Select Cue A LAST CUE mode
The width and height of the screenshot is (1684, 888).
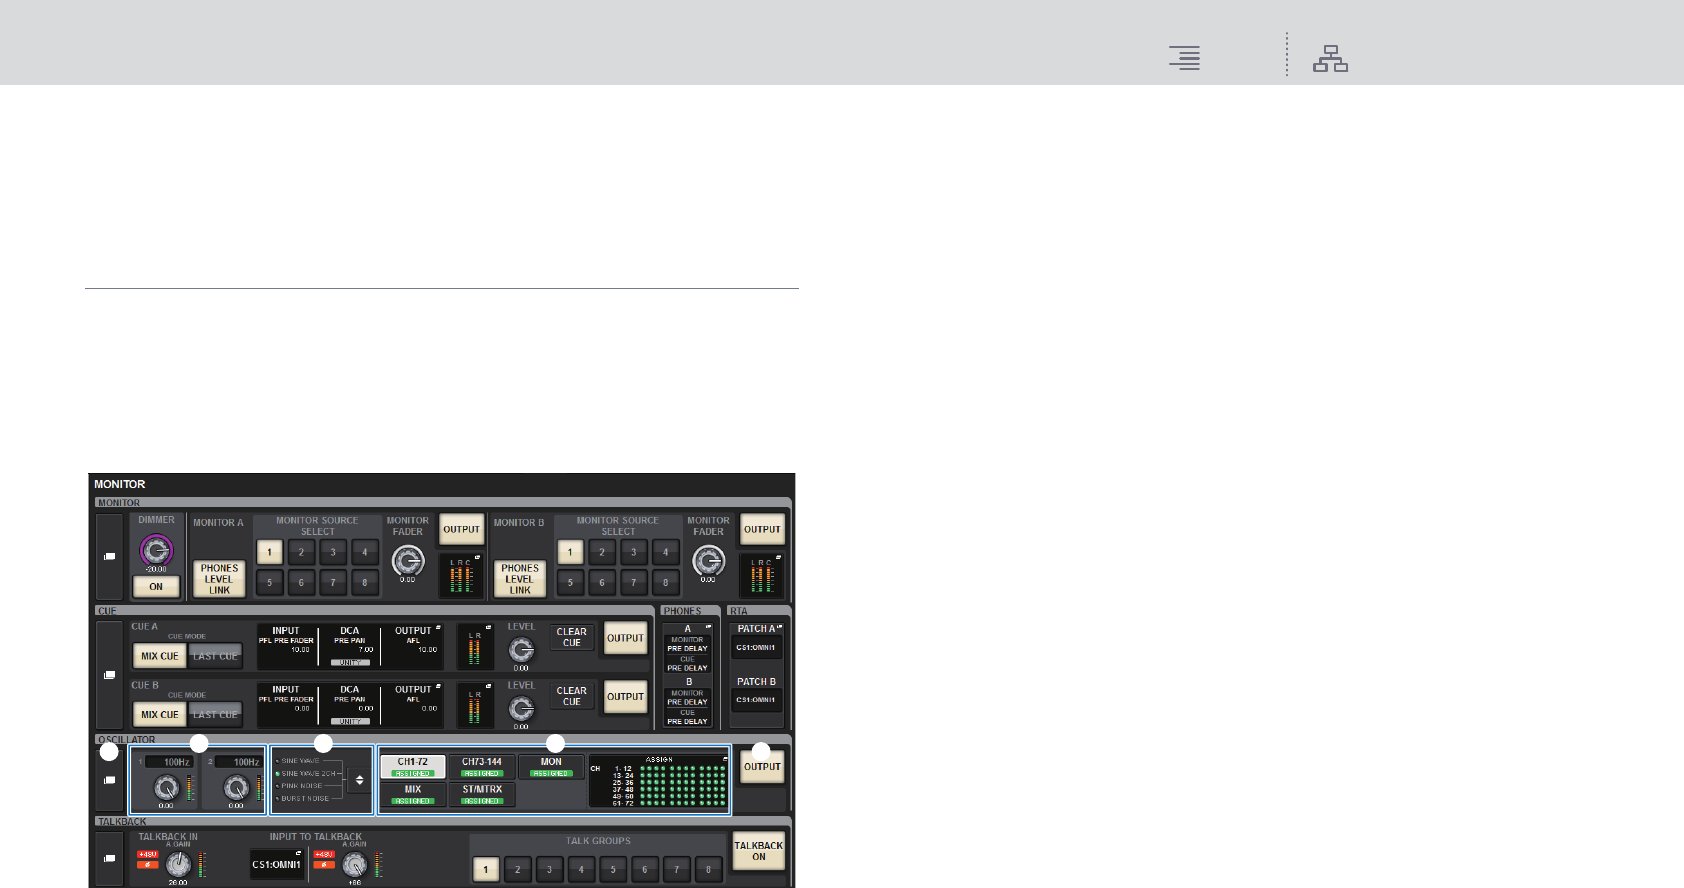click(x=216, y=656)
